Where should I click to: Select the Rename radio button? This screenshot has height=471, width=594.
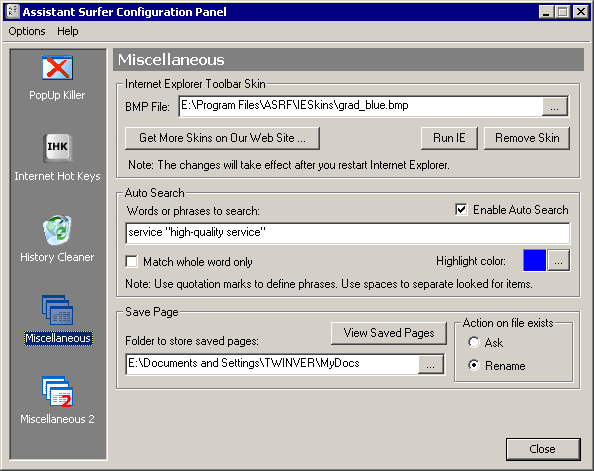click(474, 365)
